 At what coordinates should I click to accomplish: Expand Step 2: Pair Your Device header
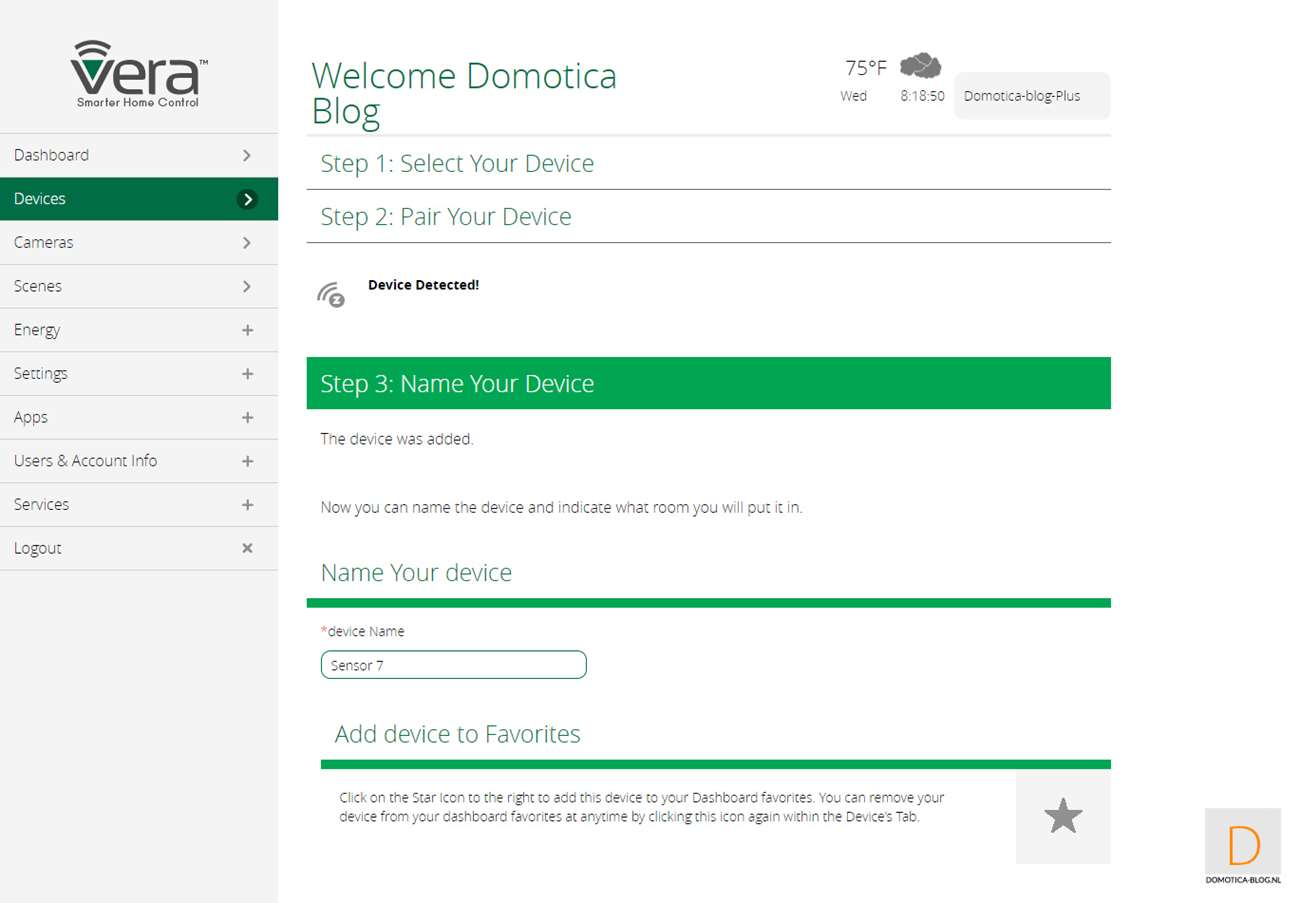[x=446, y=217]
